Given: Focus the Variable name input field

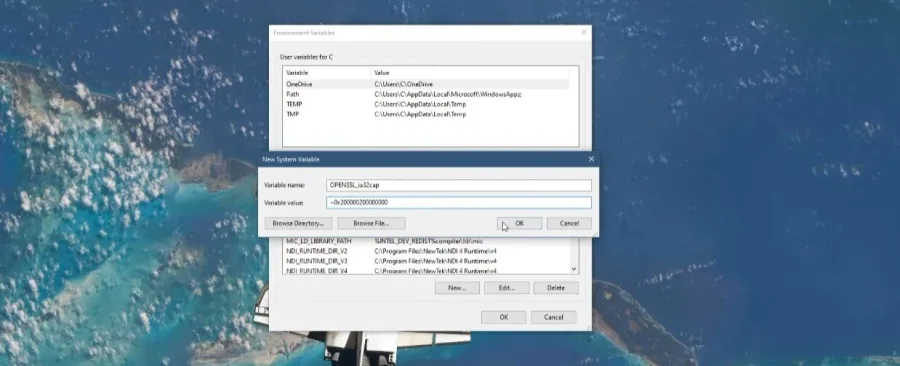Looking at the screenshot, I should (459, 185).
